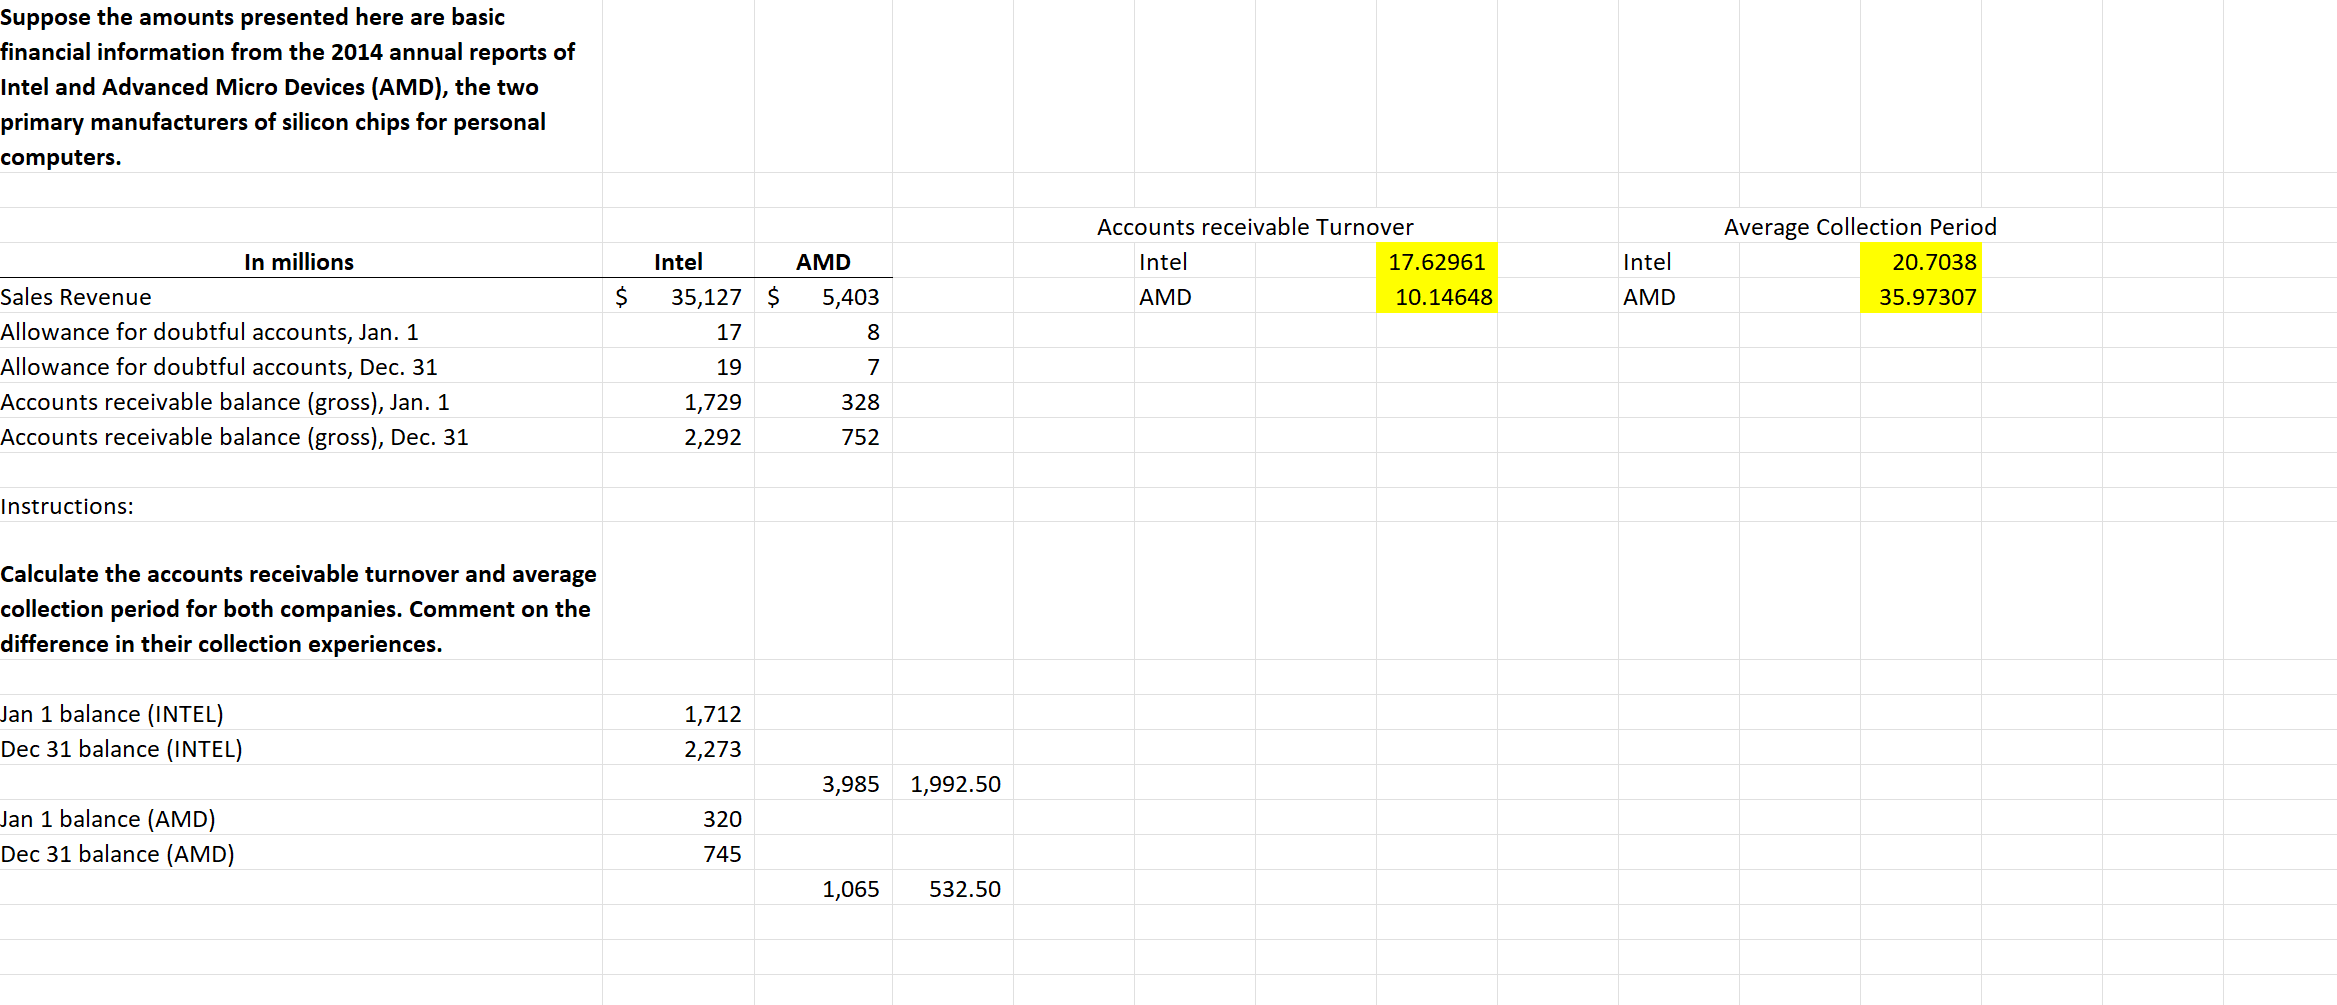Select the cell with value 3,985
Viewport: 2337px width, 1005px height.
click(x=850, y=784)
